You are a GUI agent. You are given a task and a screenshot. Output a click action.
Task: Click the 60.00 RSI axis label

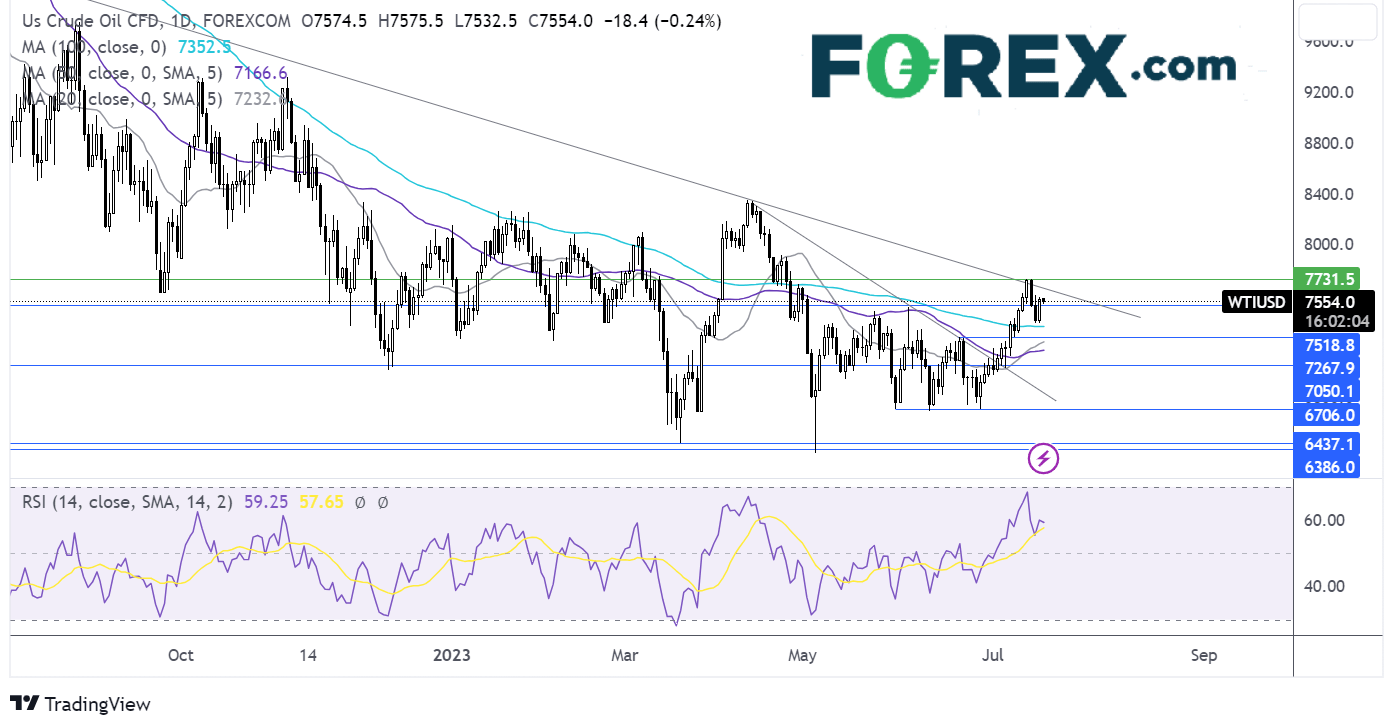(x=1325, y=520)
